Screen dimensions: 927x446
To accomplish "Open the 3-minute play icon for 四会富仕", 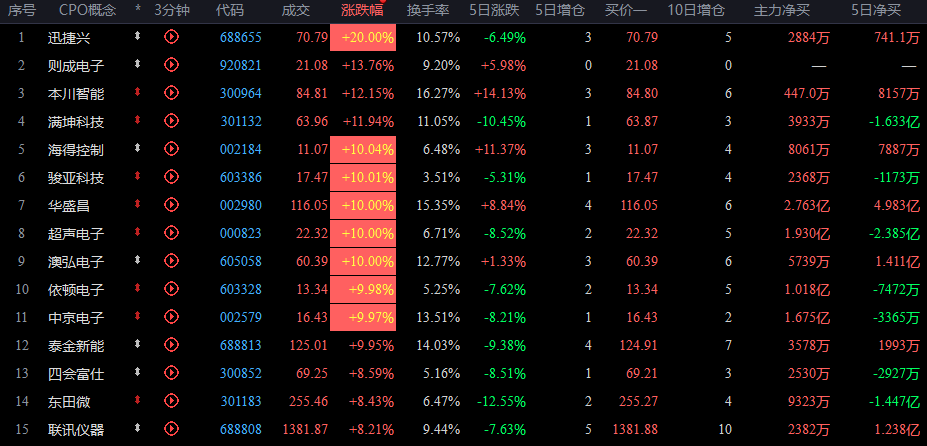I will click(x=171, y=373).
